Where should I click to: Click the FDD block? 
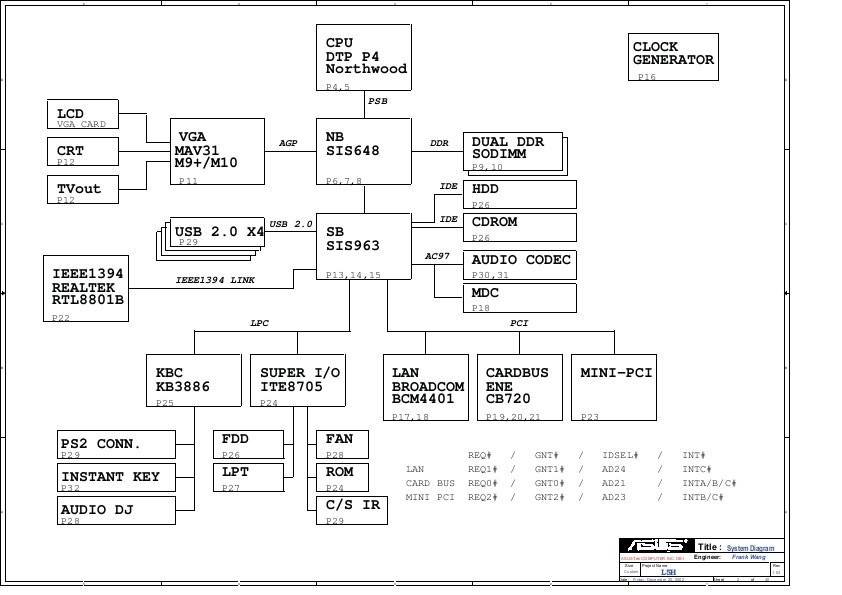[249, 445]
